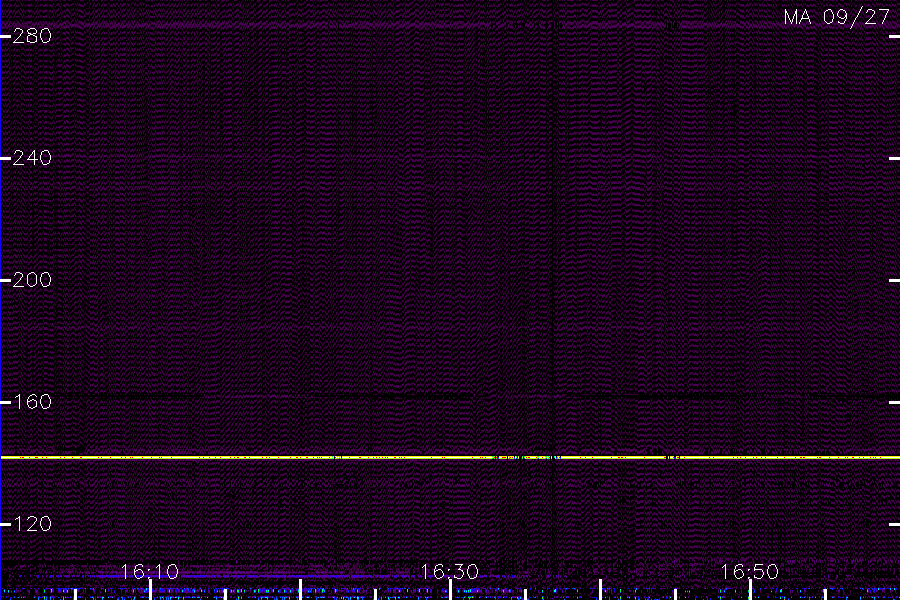Click the 280 frequency axis label

point(32,36)
